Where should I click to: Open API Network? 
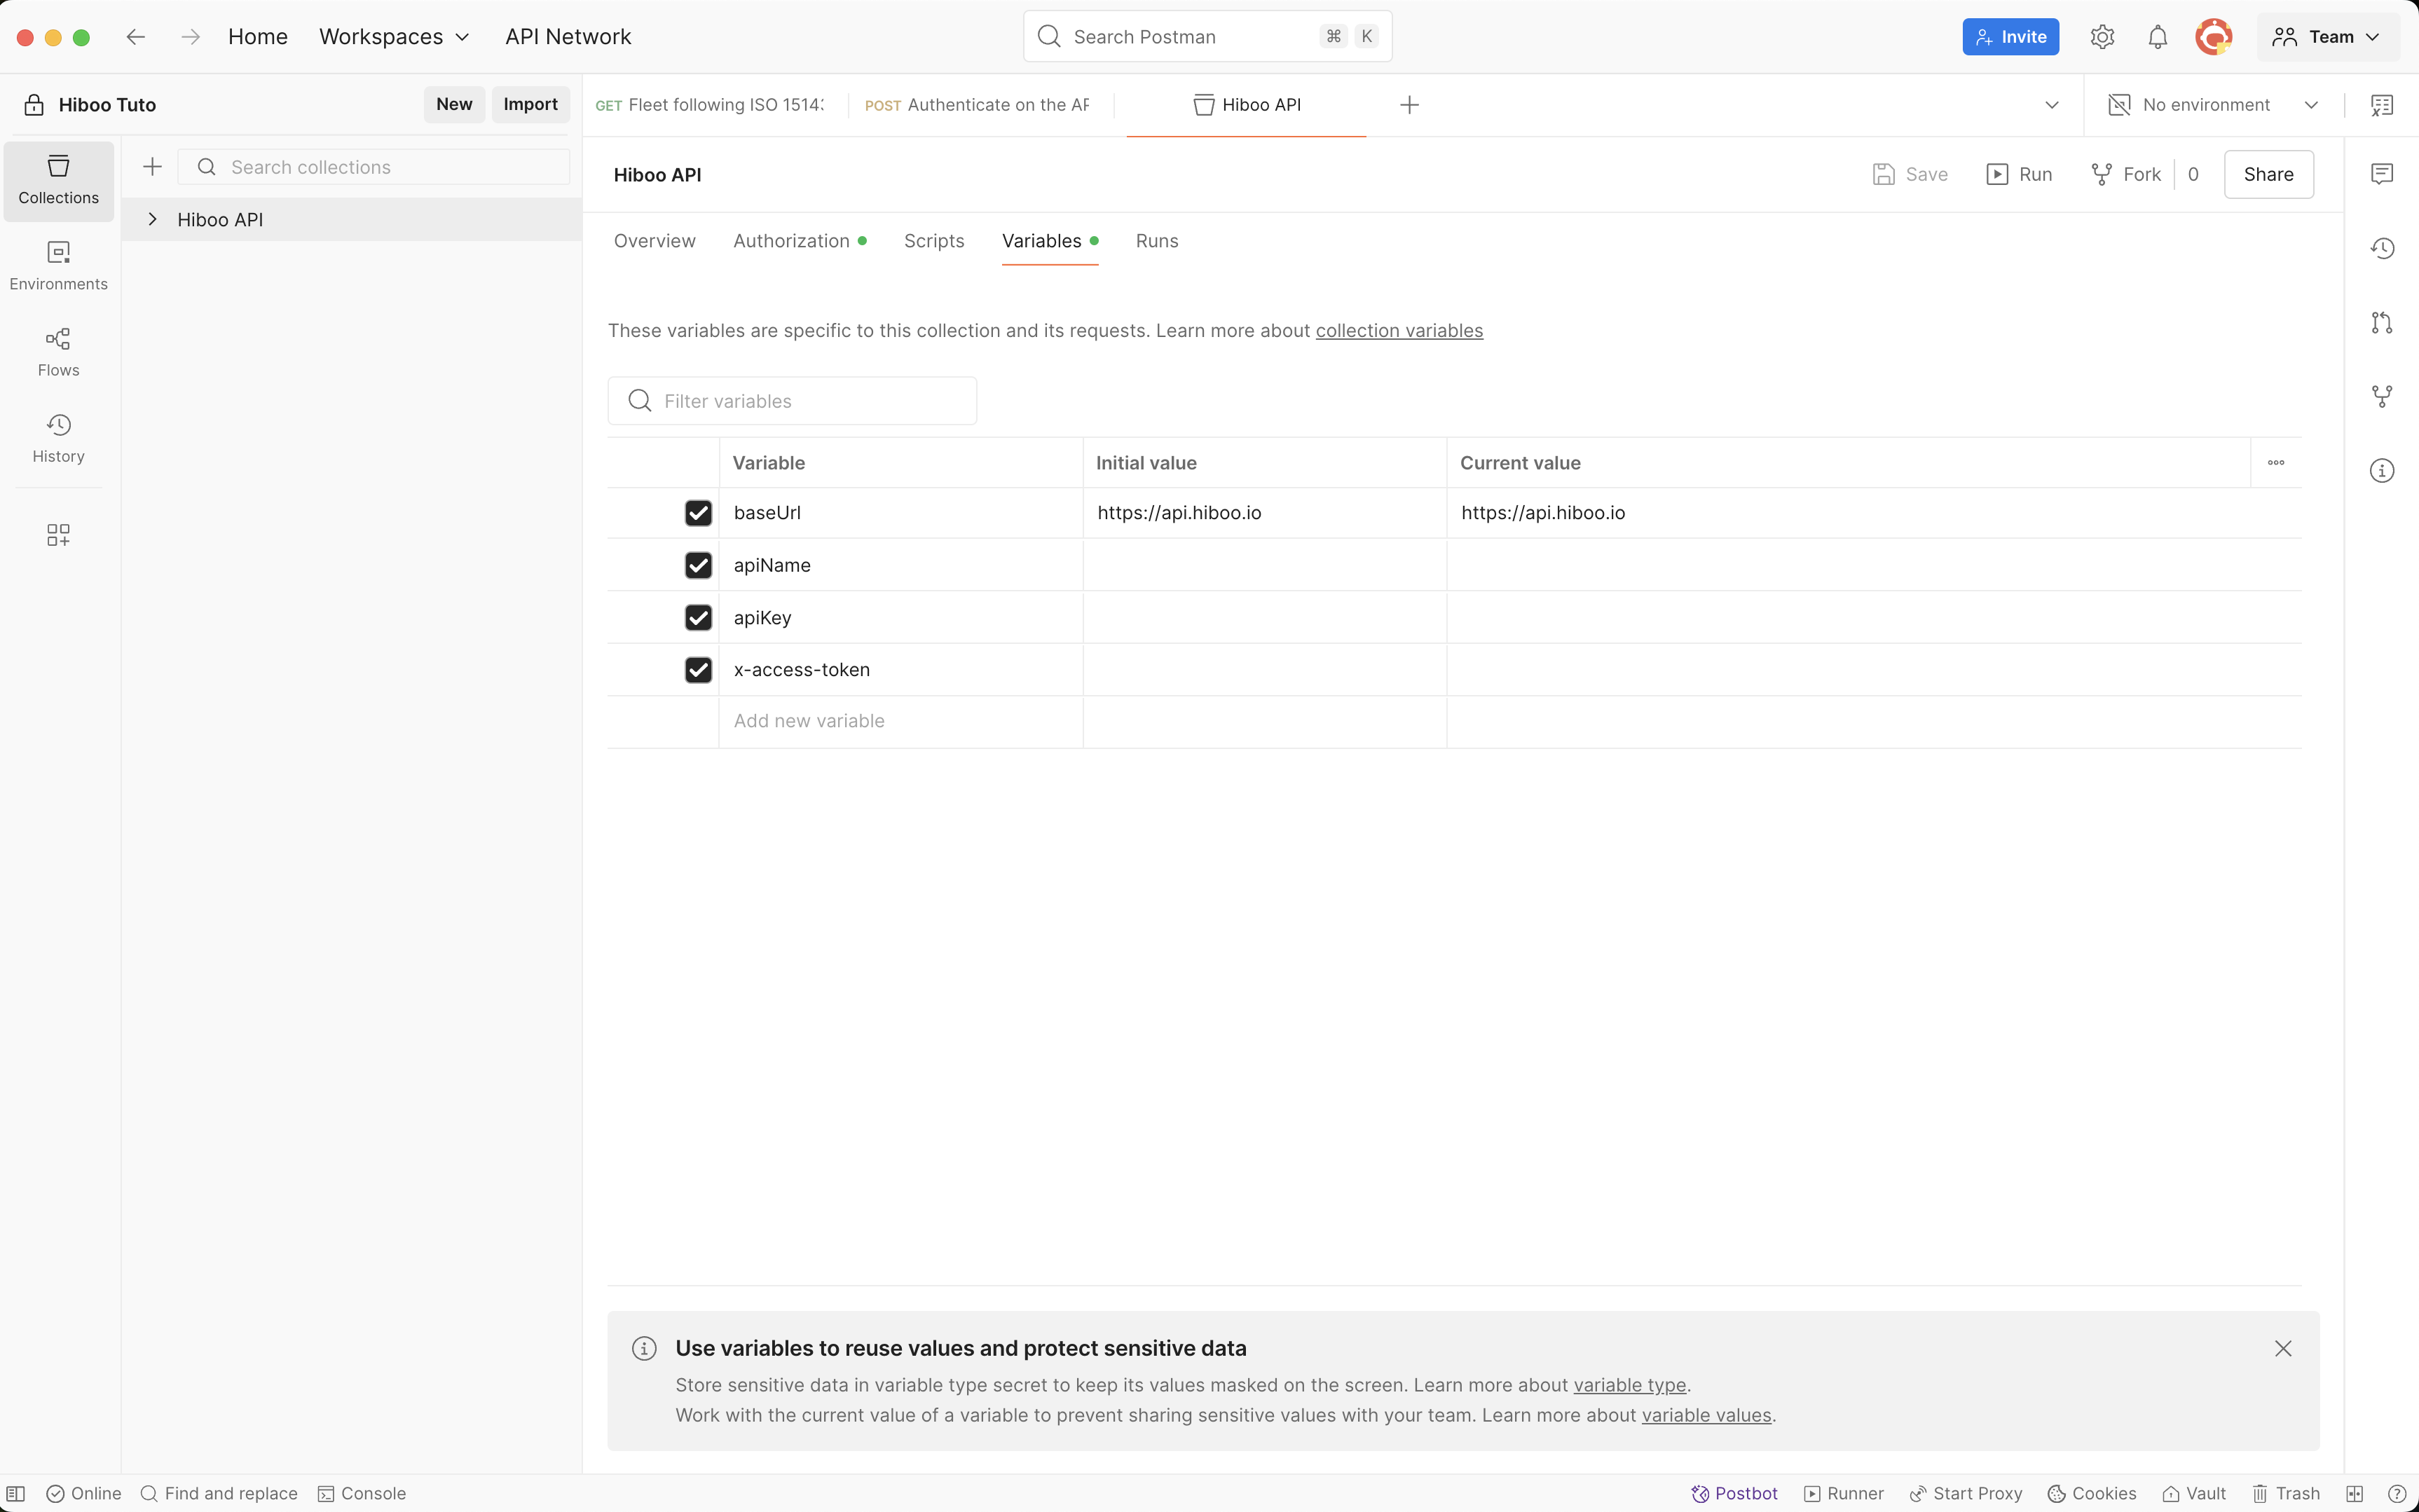coord(568,37)
